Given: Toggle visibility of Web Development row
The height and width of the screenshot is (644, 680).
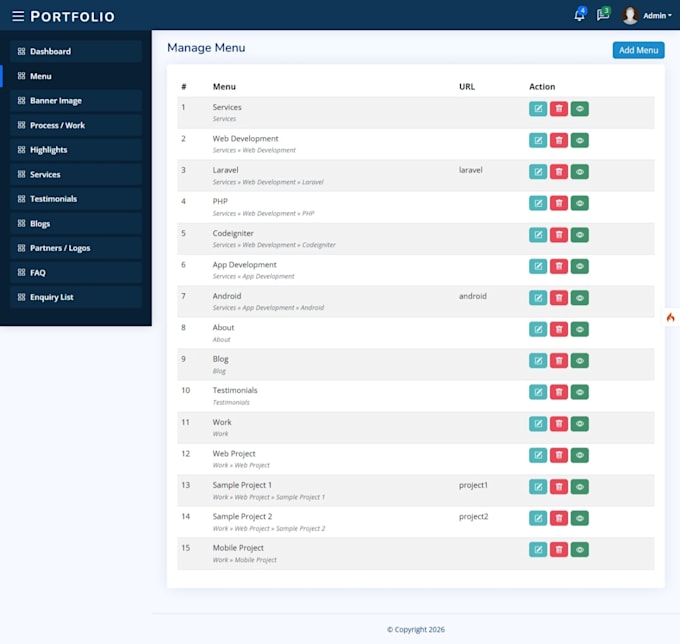Looking at the screenshot, I should click(579, 140).
